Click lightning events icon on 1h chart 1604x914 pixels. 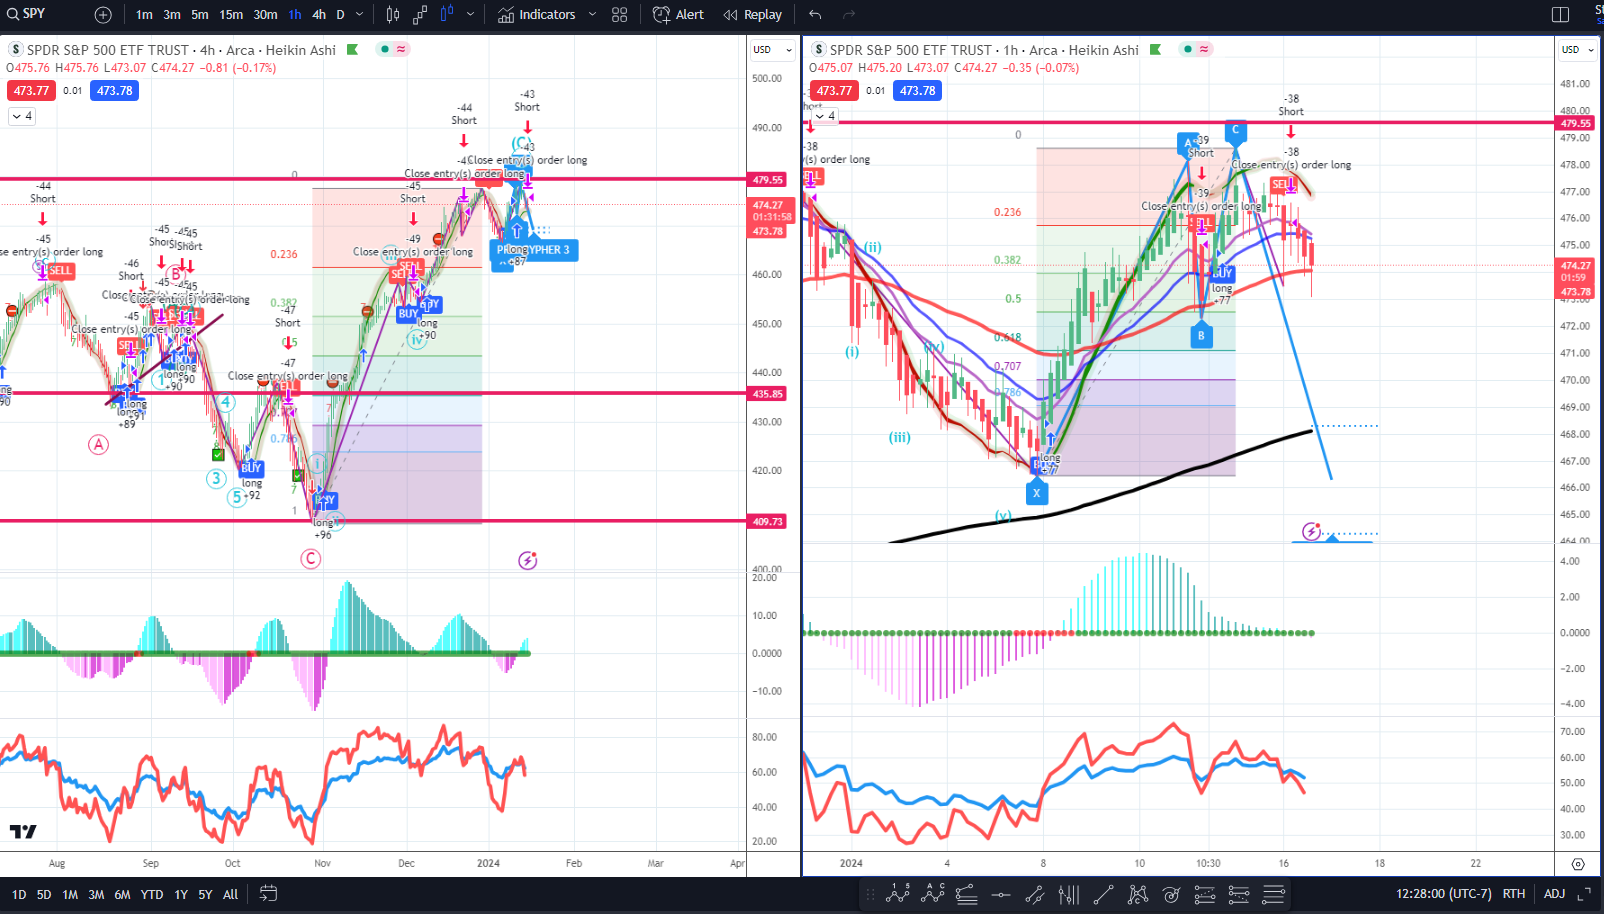pyautogui.click(x=1311, y=531)
